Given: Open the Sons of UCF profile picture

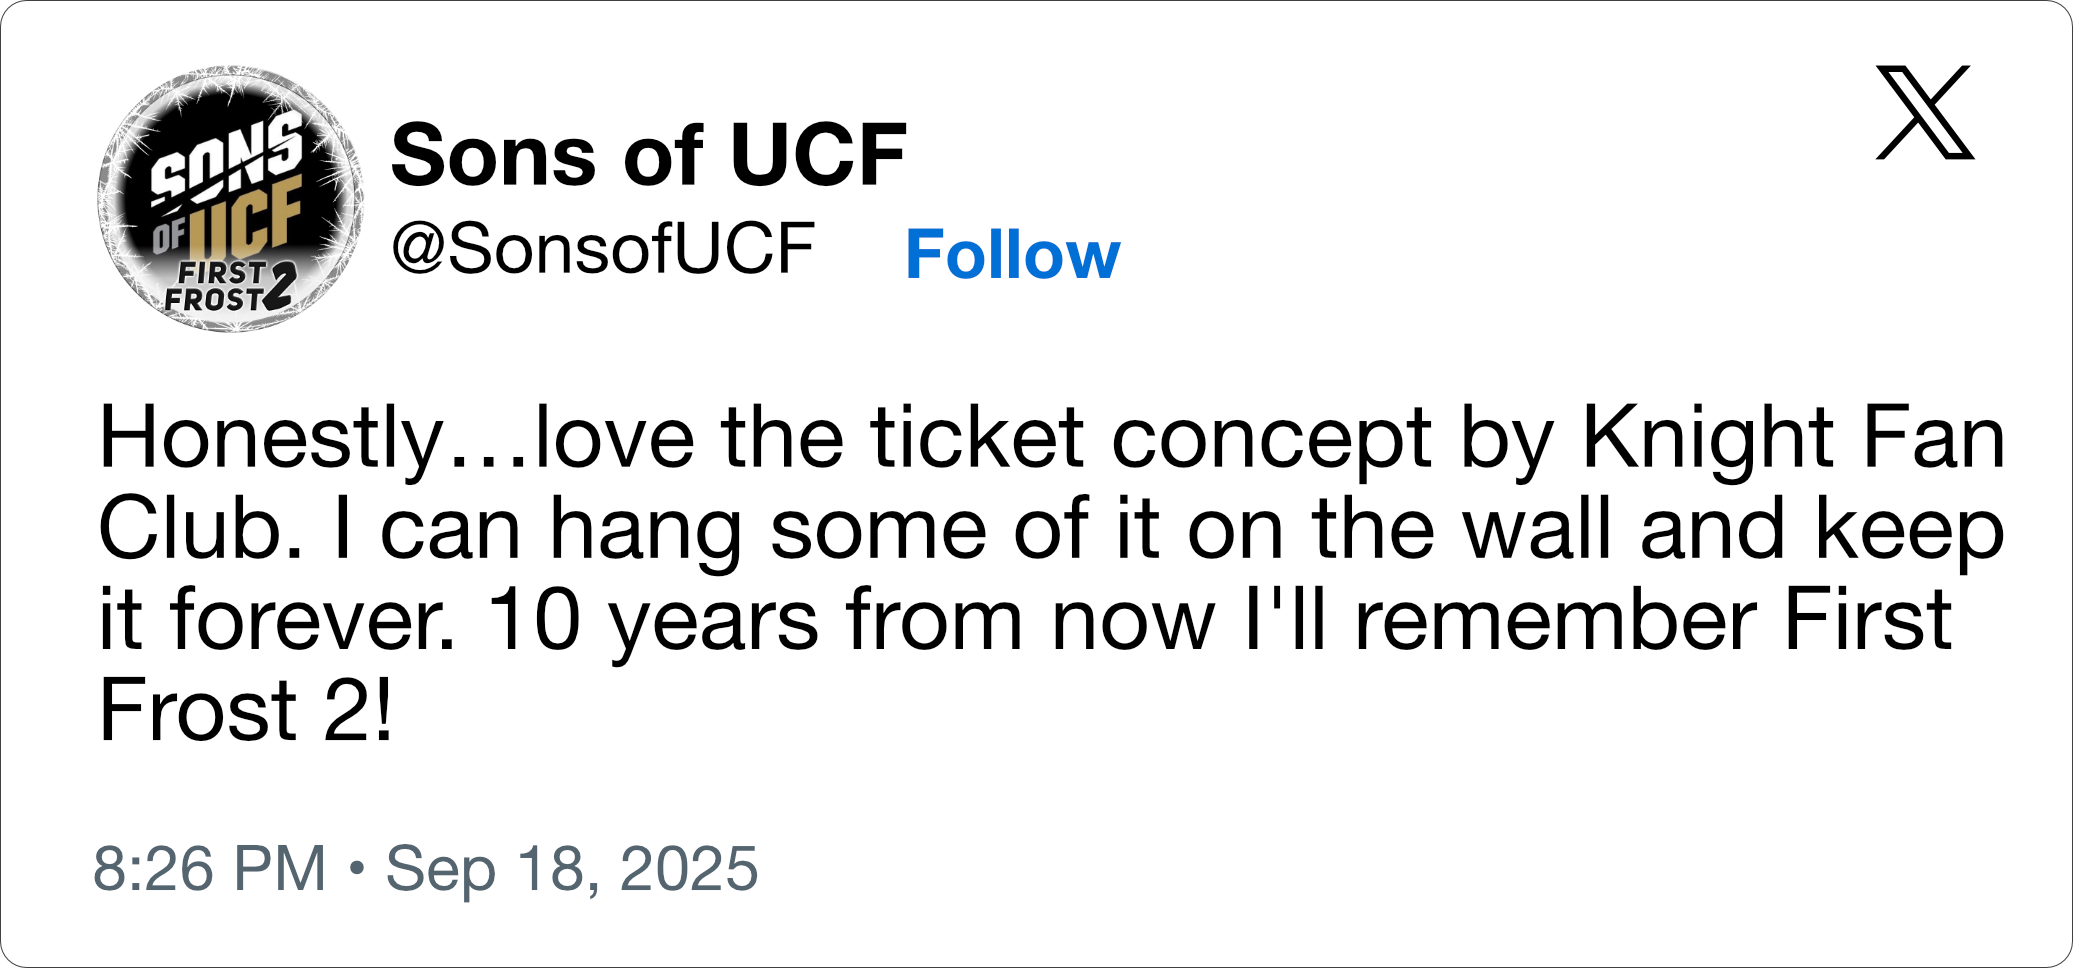Looking at the screenshot, I should pyautogui.click(x=230, y=199).
